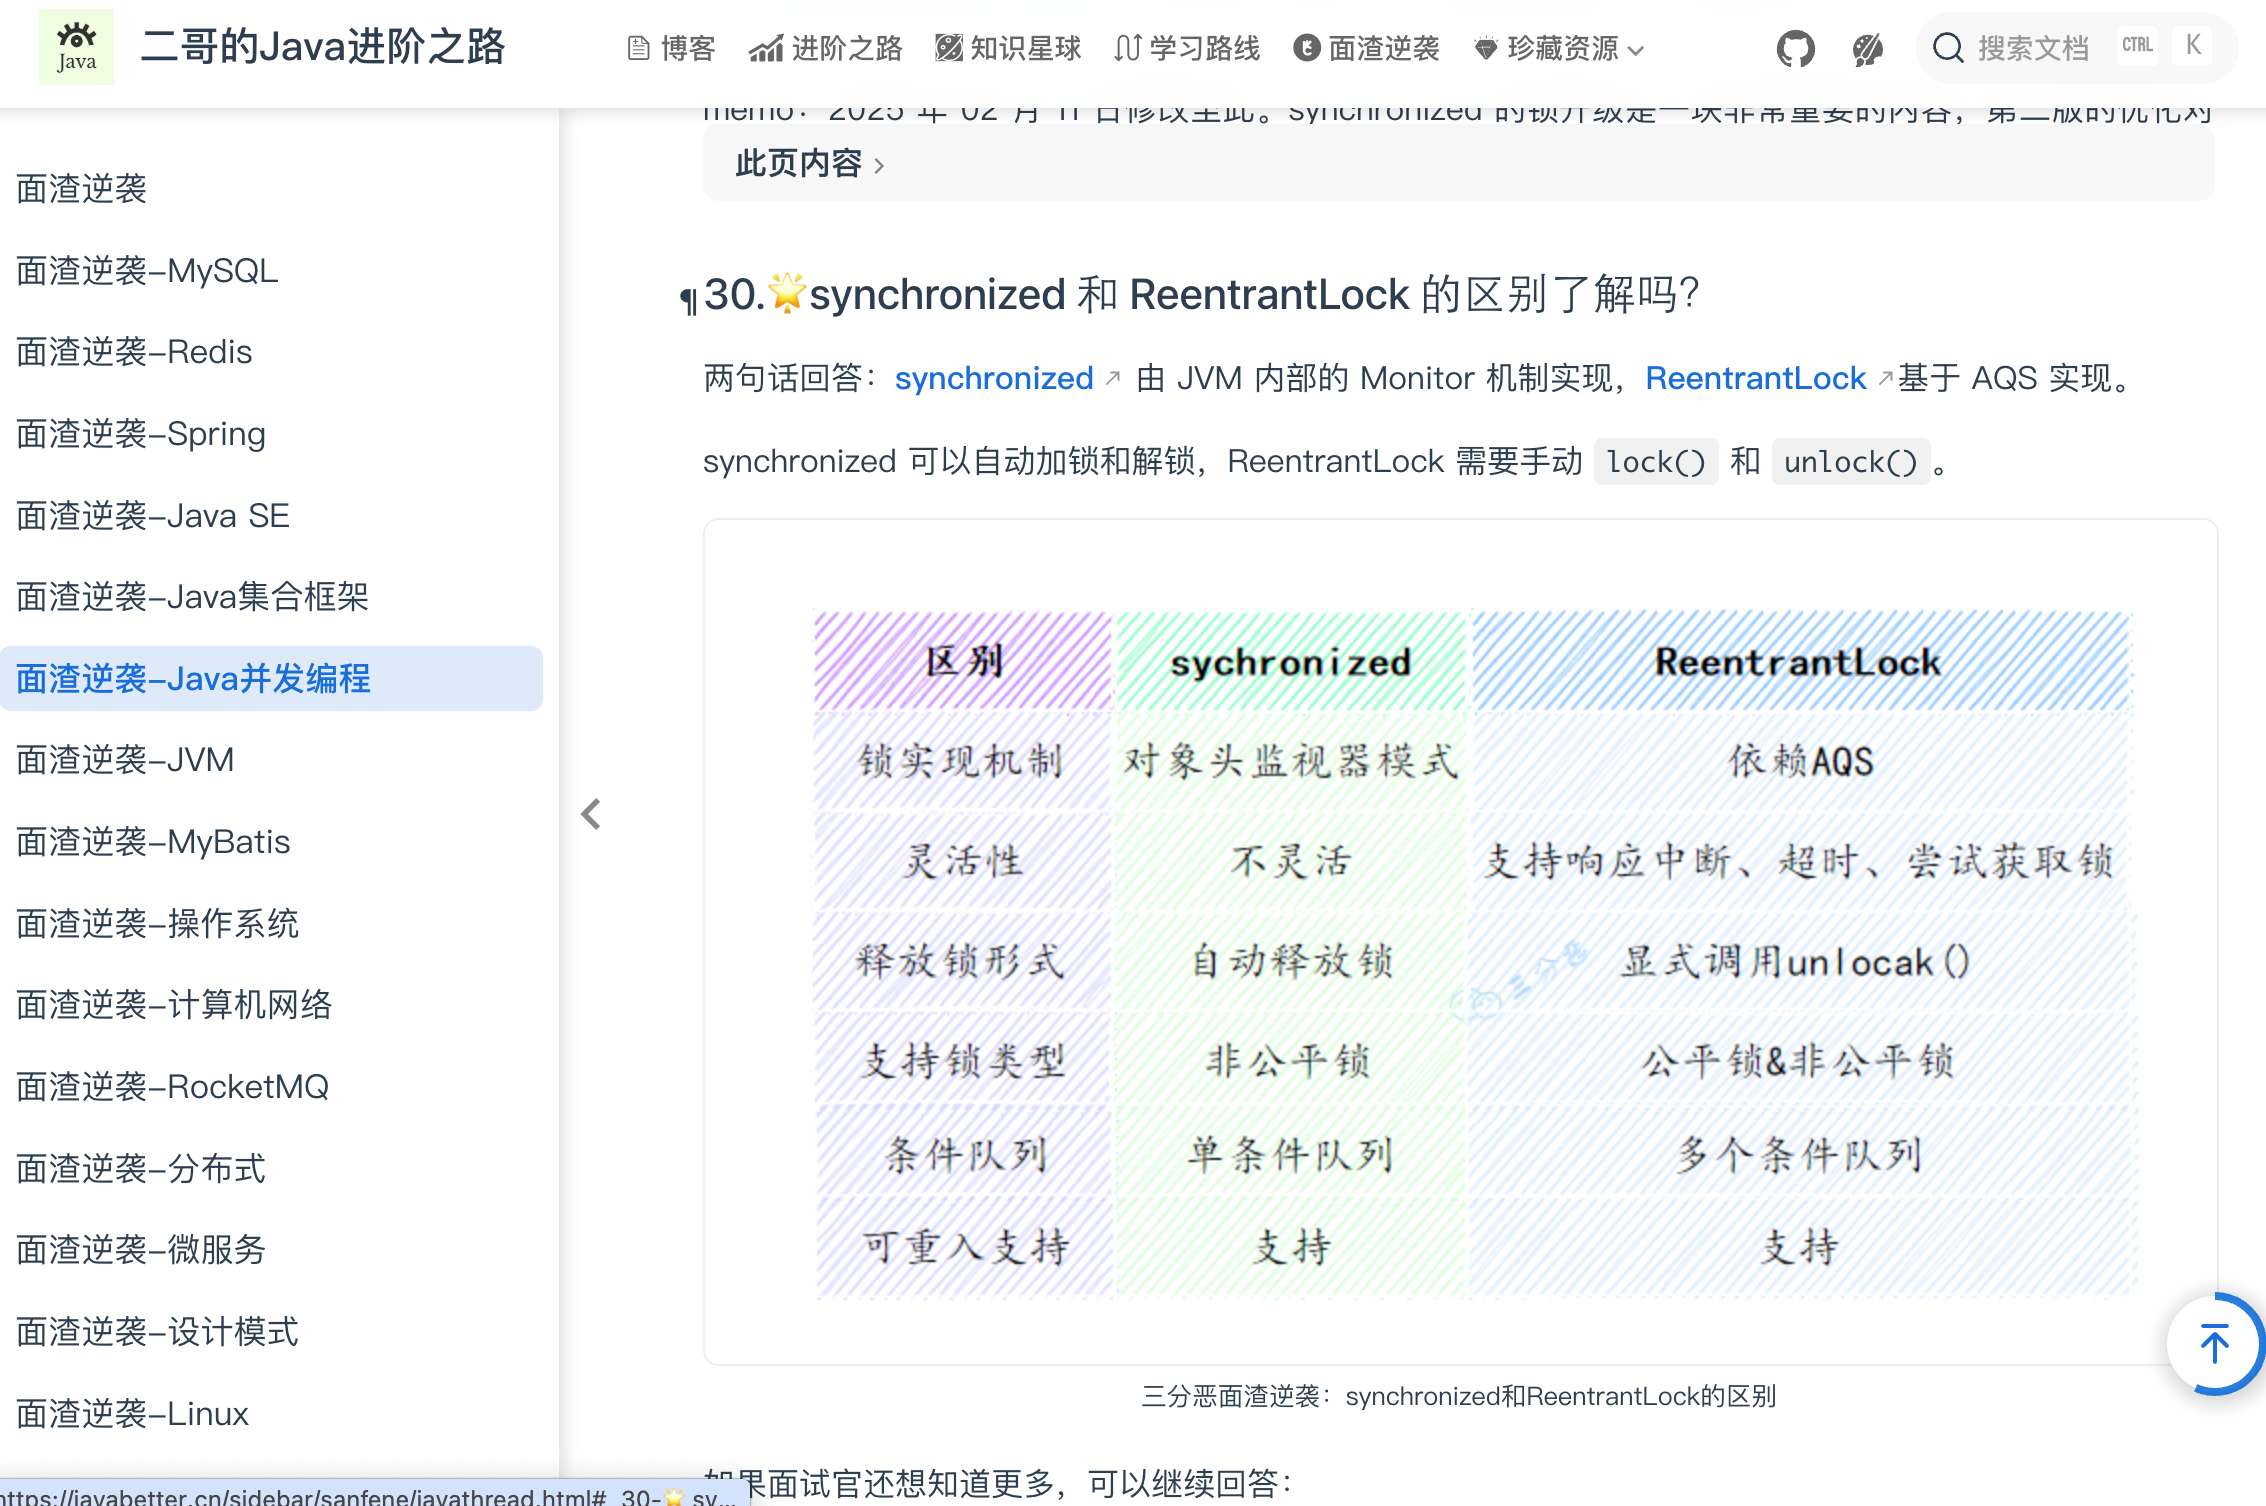Click the search magnifier icon

[x=1948, y=48]
